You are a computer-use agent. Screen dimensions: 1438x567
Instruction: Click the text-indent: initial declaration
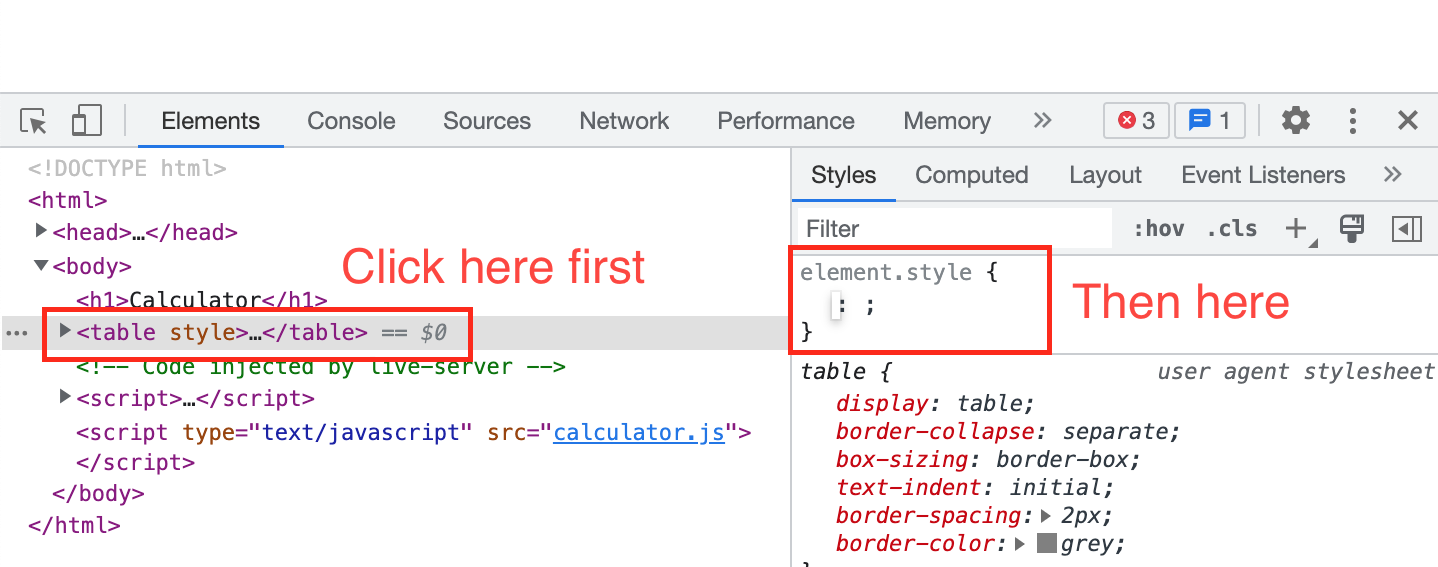[975, 488]
